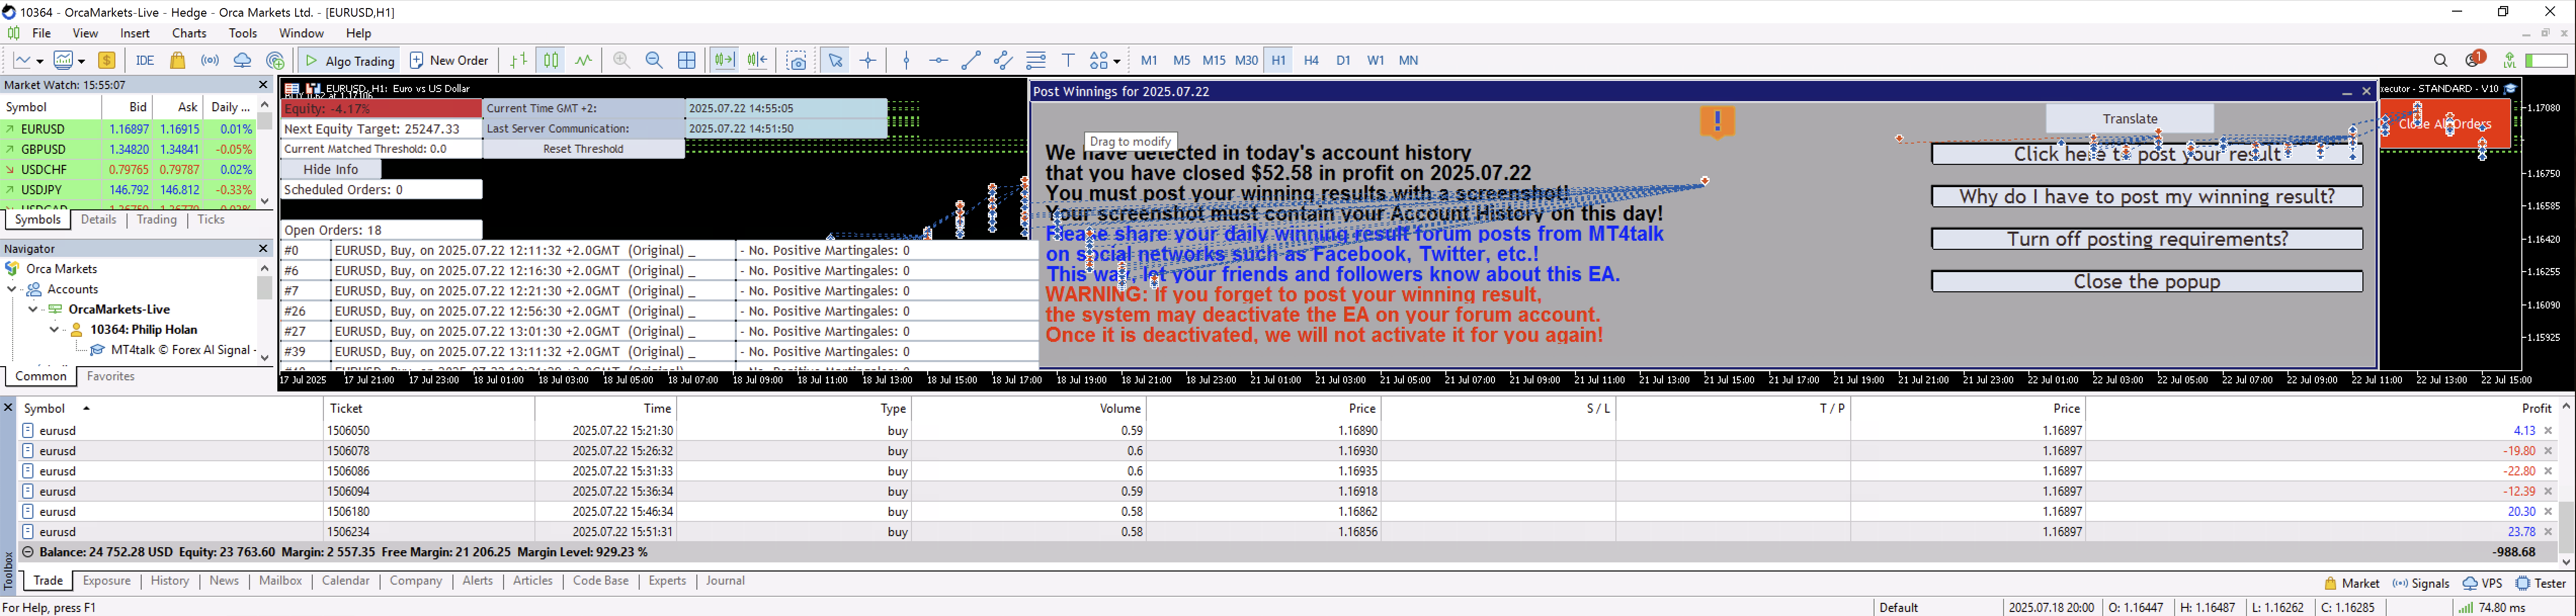Collapse the OrcaMarkets-Live tree node

[x=33, y=310]
